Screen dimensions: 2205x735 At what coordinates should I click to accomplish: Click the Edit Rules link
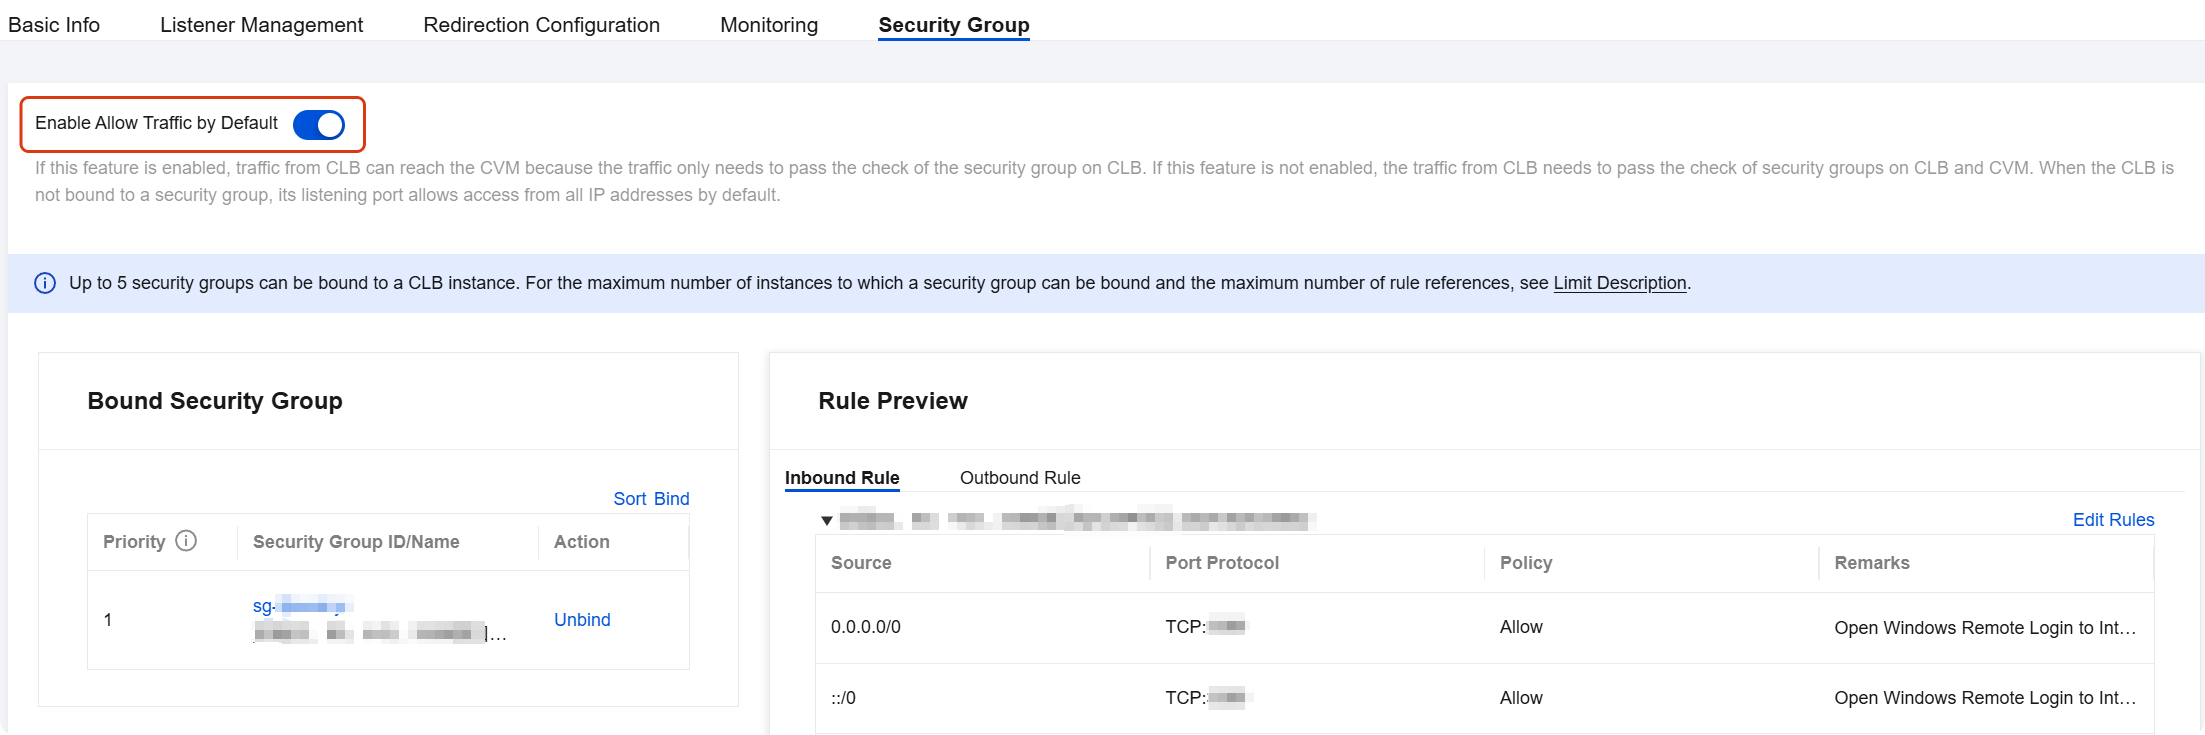coord(2113,520)
